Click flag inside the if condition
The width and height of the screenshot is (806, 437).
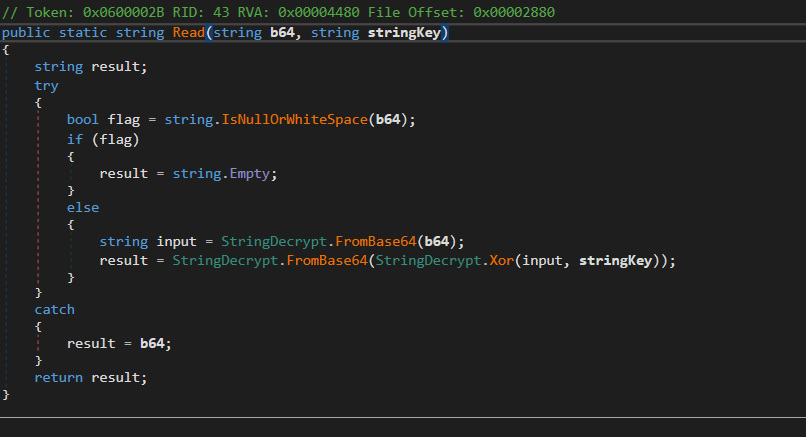(x=116, y=139)
